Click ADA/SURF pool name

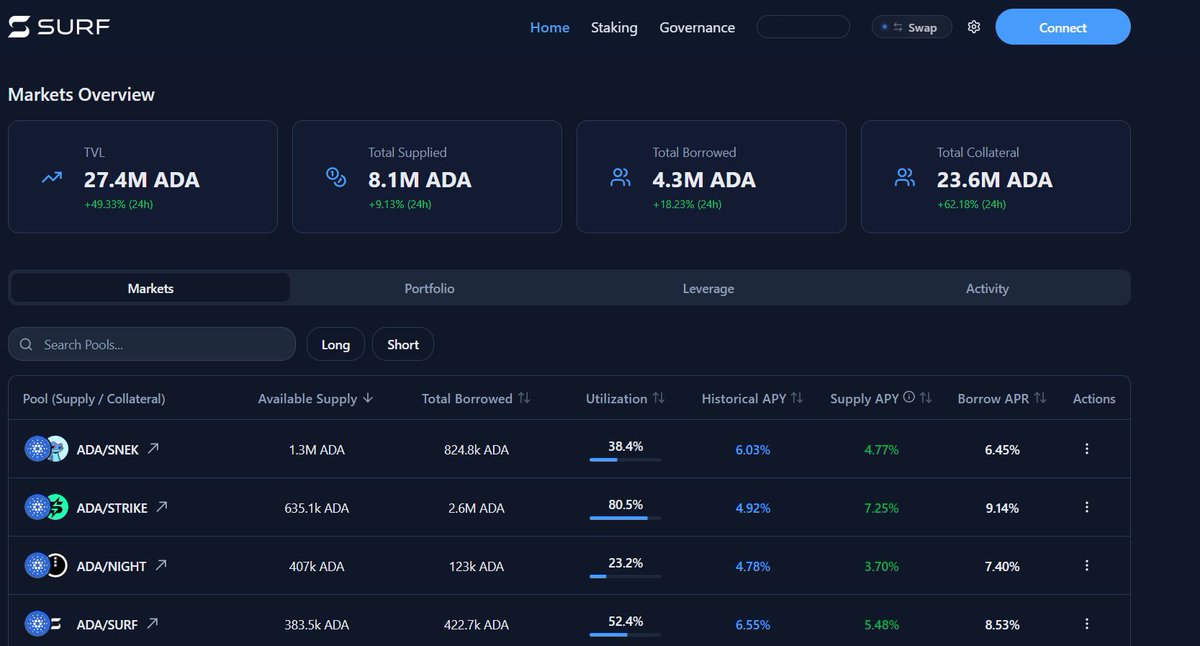(107, 623)
